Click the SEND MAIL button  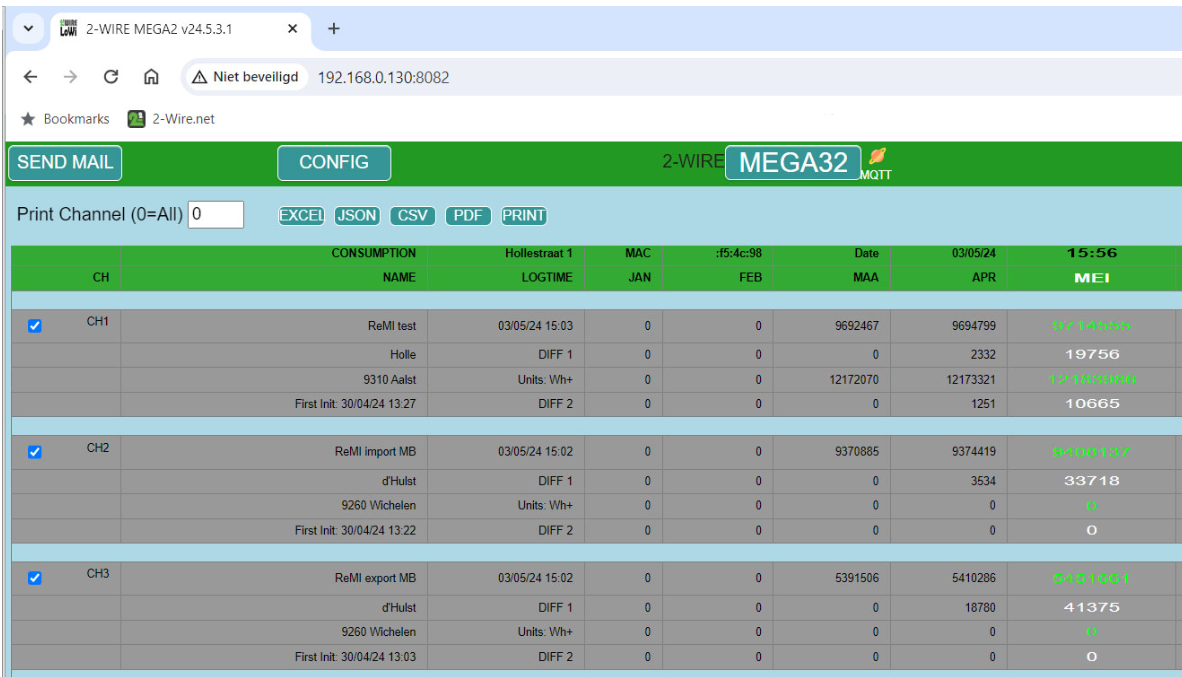click(65, 163)
